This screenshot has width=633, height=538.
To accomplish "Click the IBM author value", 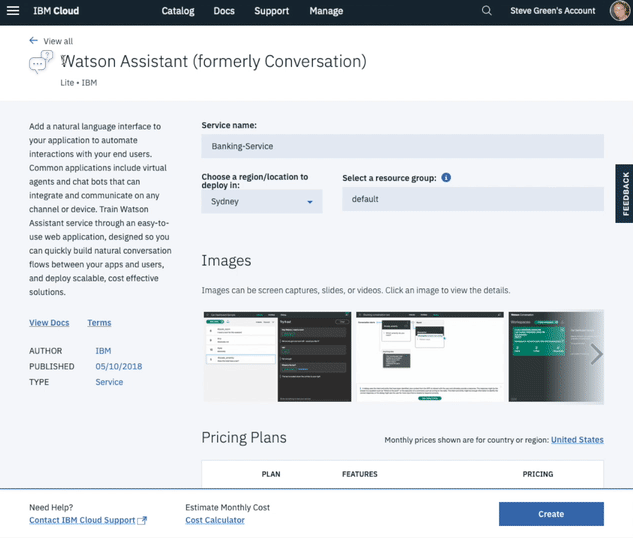I will coord(103,351).
